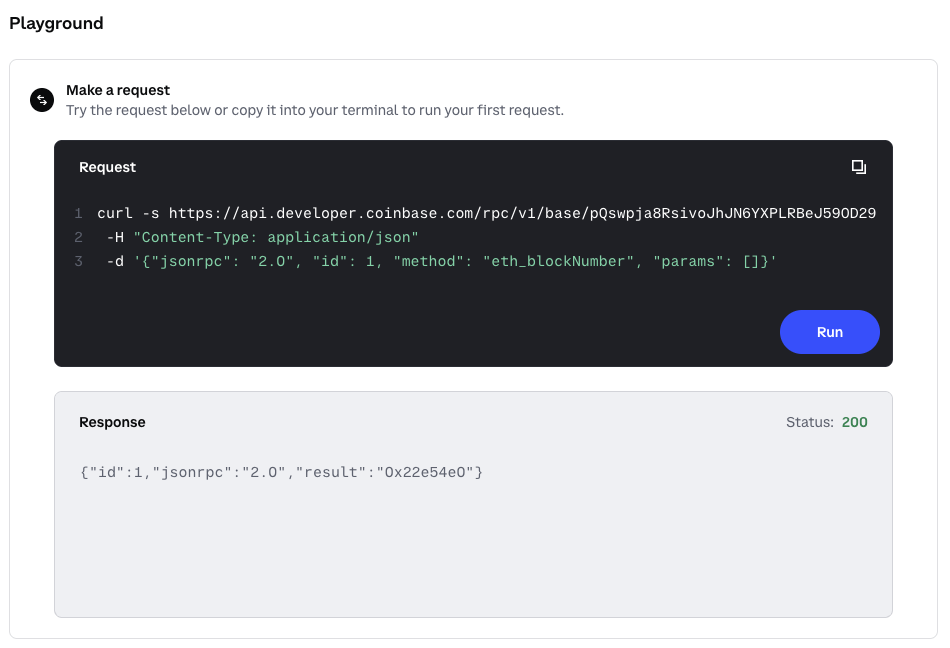Run the curl request
The width and height of the screenshot is (950, 648).
[x=829, y=332]
